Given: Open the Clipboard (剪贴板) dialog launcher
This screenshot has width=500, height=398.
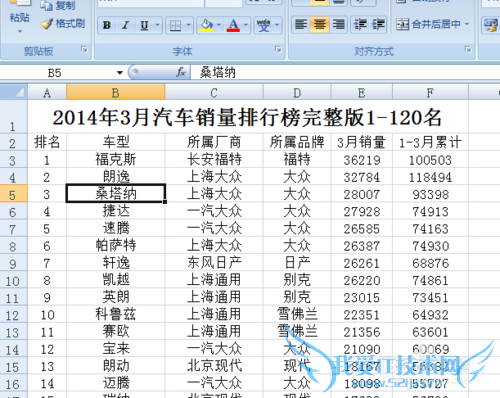Looking at the screenshot, I should (x=84, y=50).
